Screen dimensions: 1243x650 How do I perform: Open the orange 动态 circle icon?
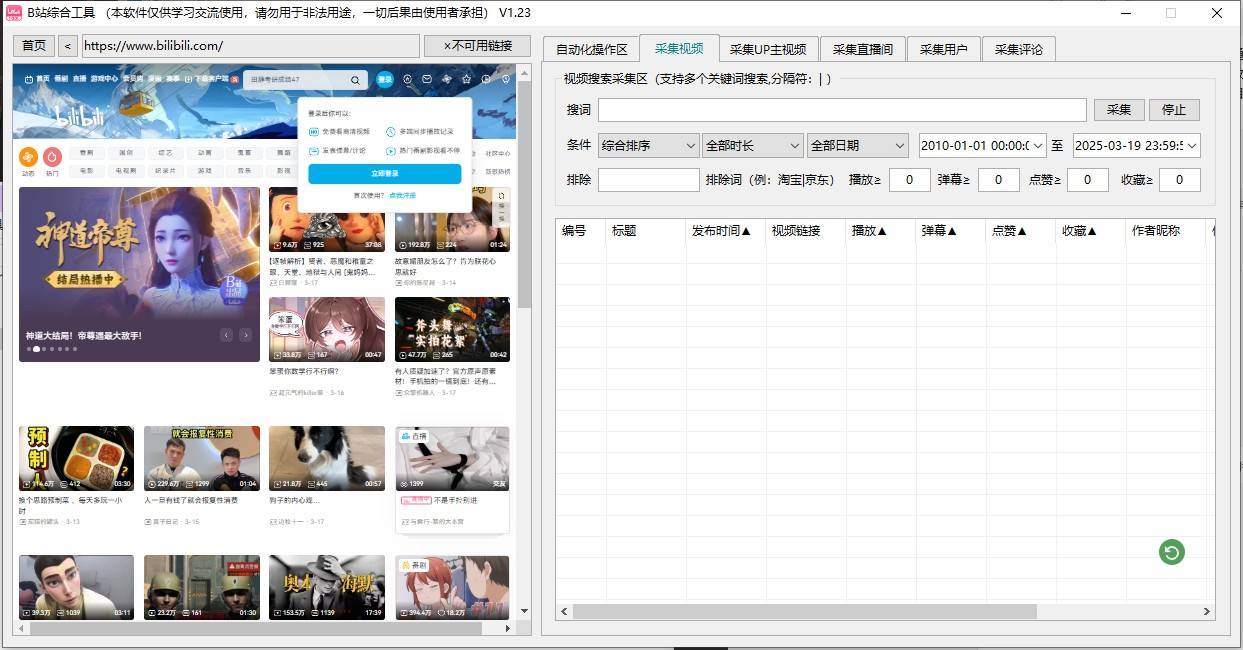(28, 157)
